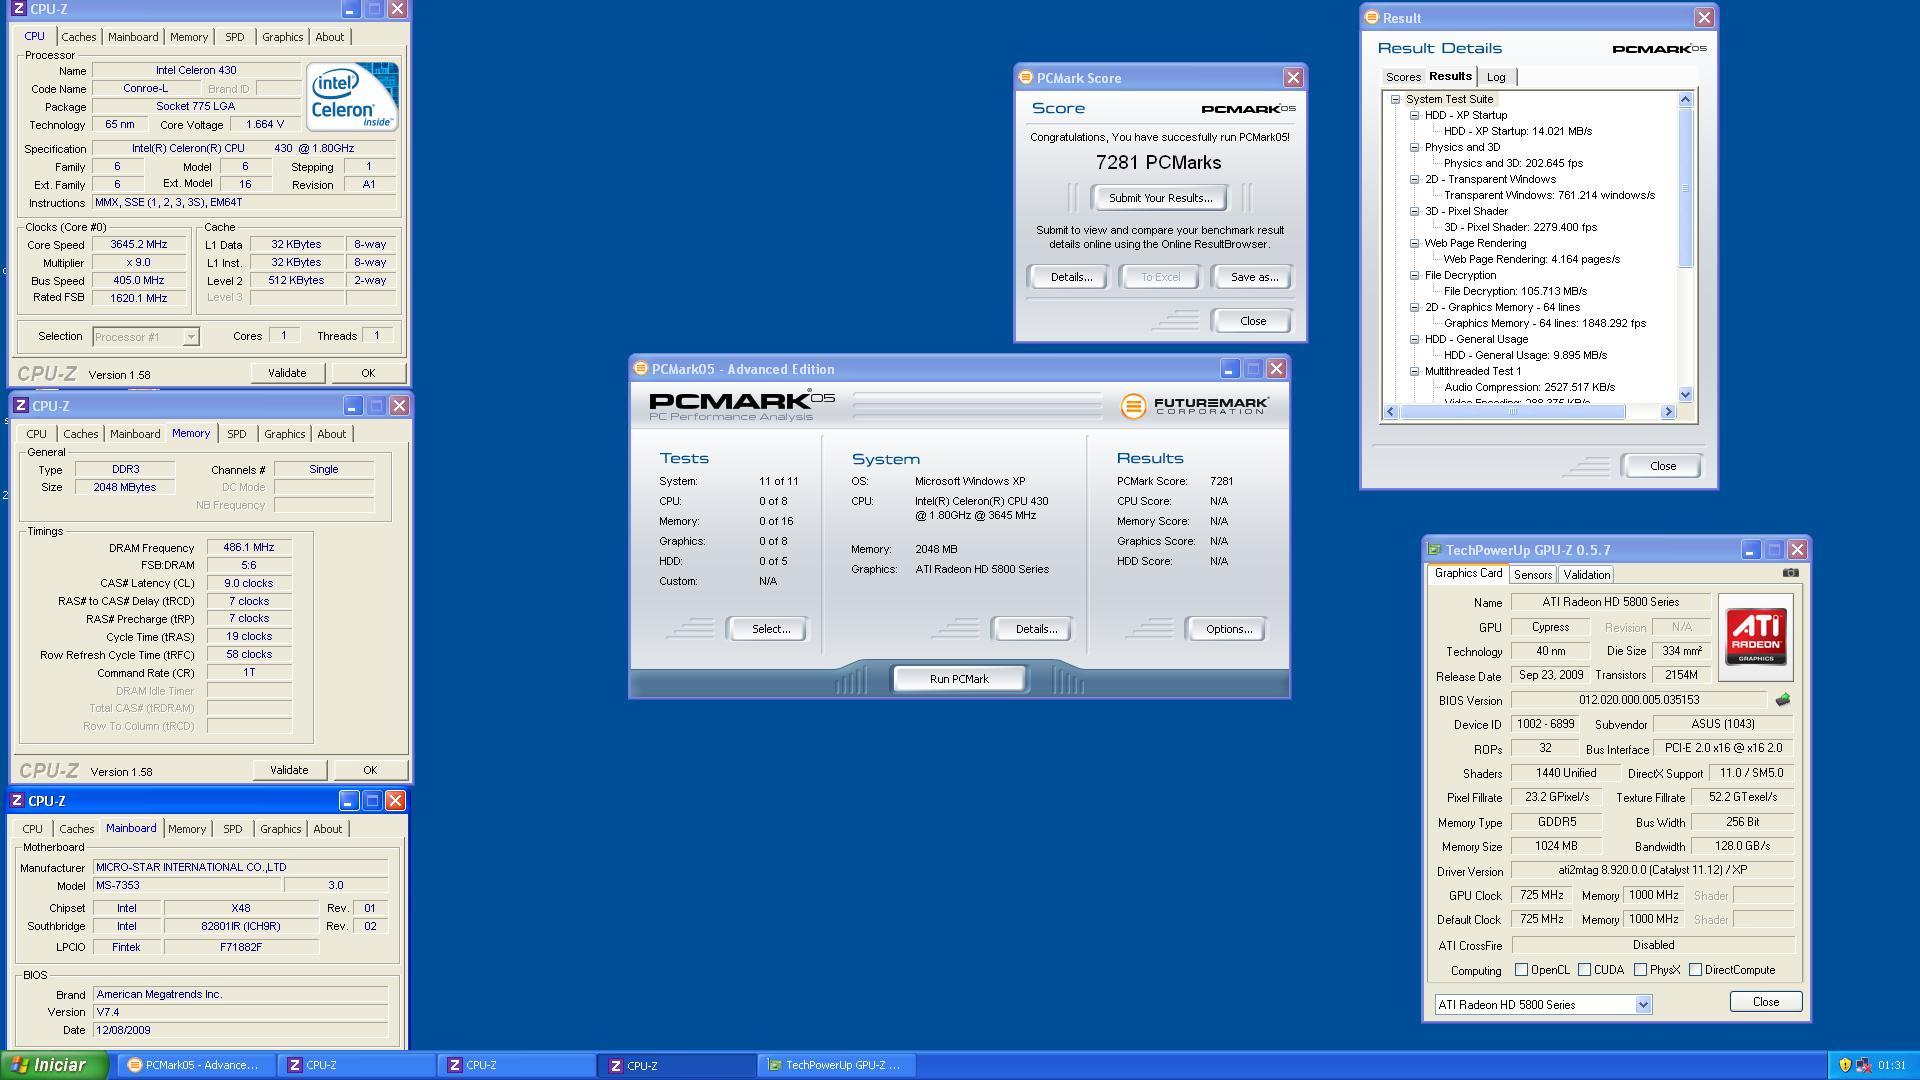Click the CPU-Z Mainboard window title icon

[17, 801]
